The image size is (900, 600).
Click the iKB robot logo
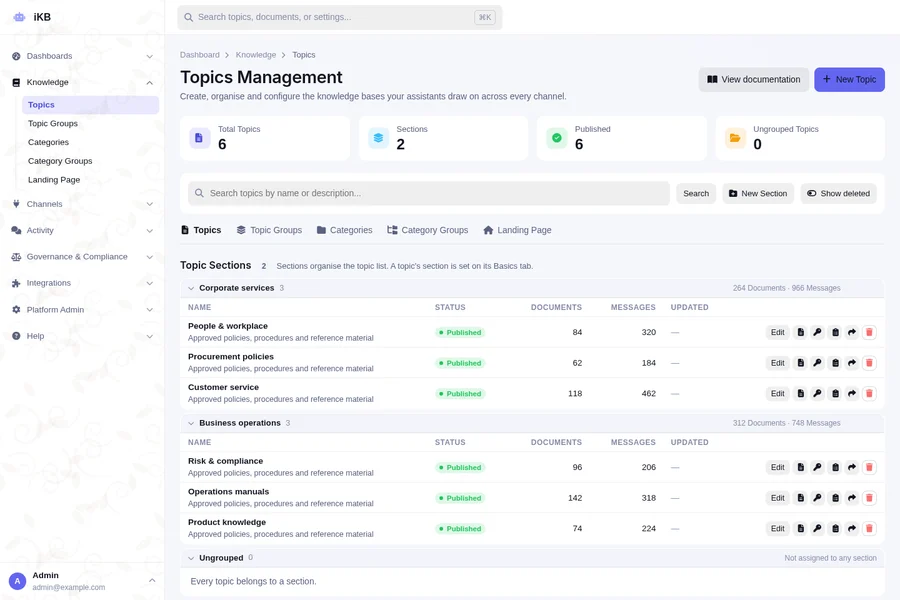(x=20, y=17)
